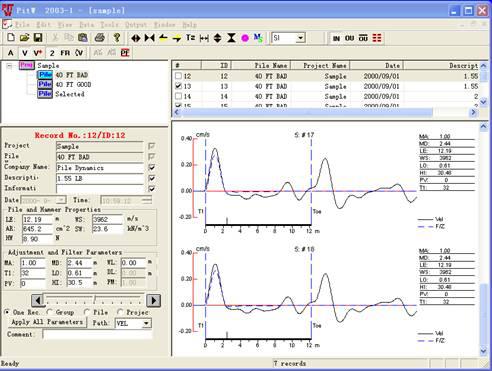Viewport: 492px width, 371px height.
Task: Click the vertical expand arrows icon
Action: point(217,38)
